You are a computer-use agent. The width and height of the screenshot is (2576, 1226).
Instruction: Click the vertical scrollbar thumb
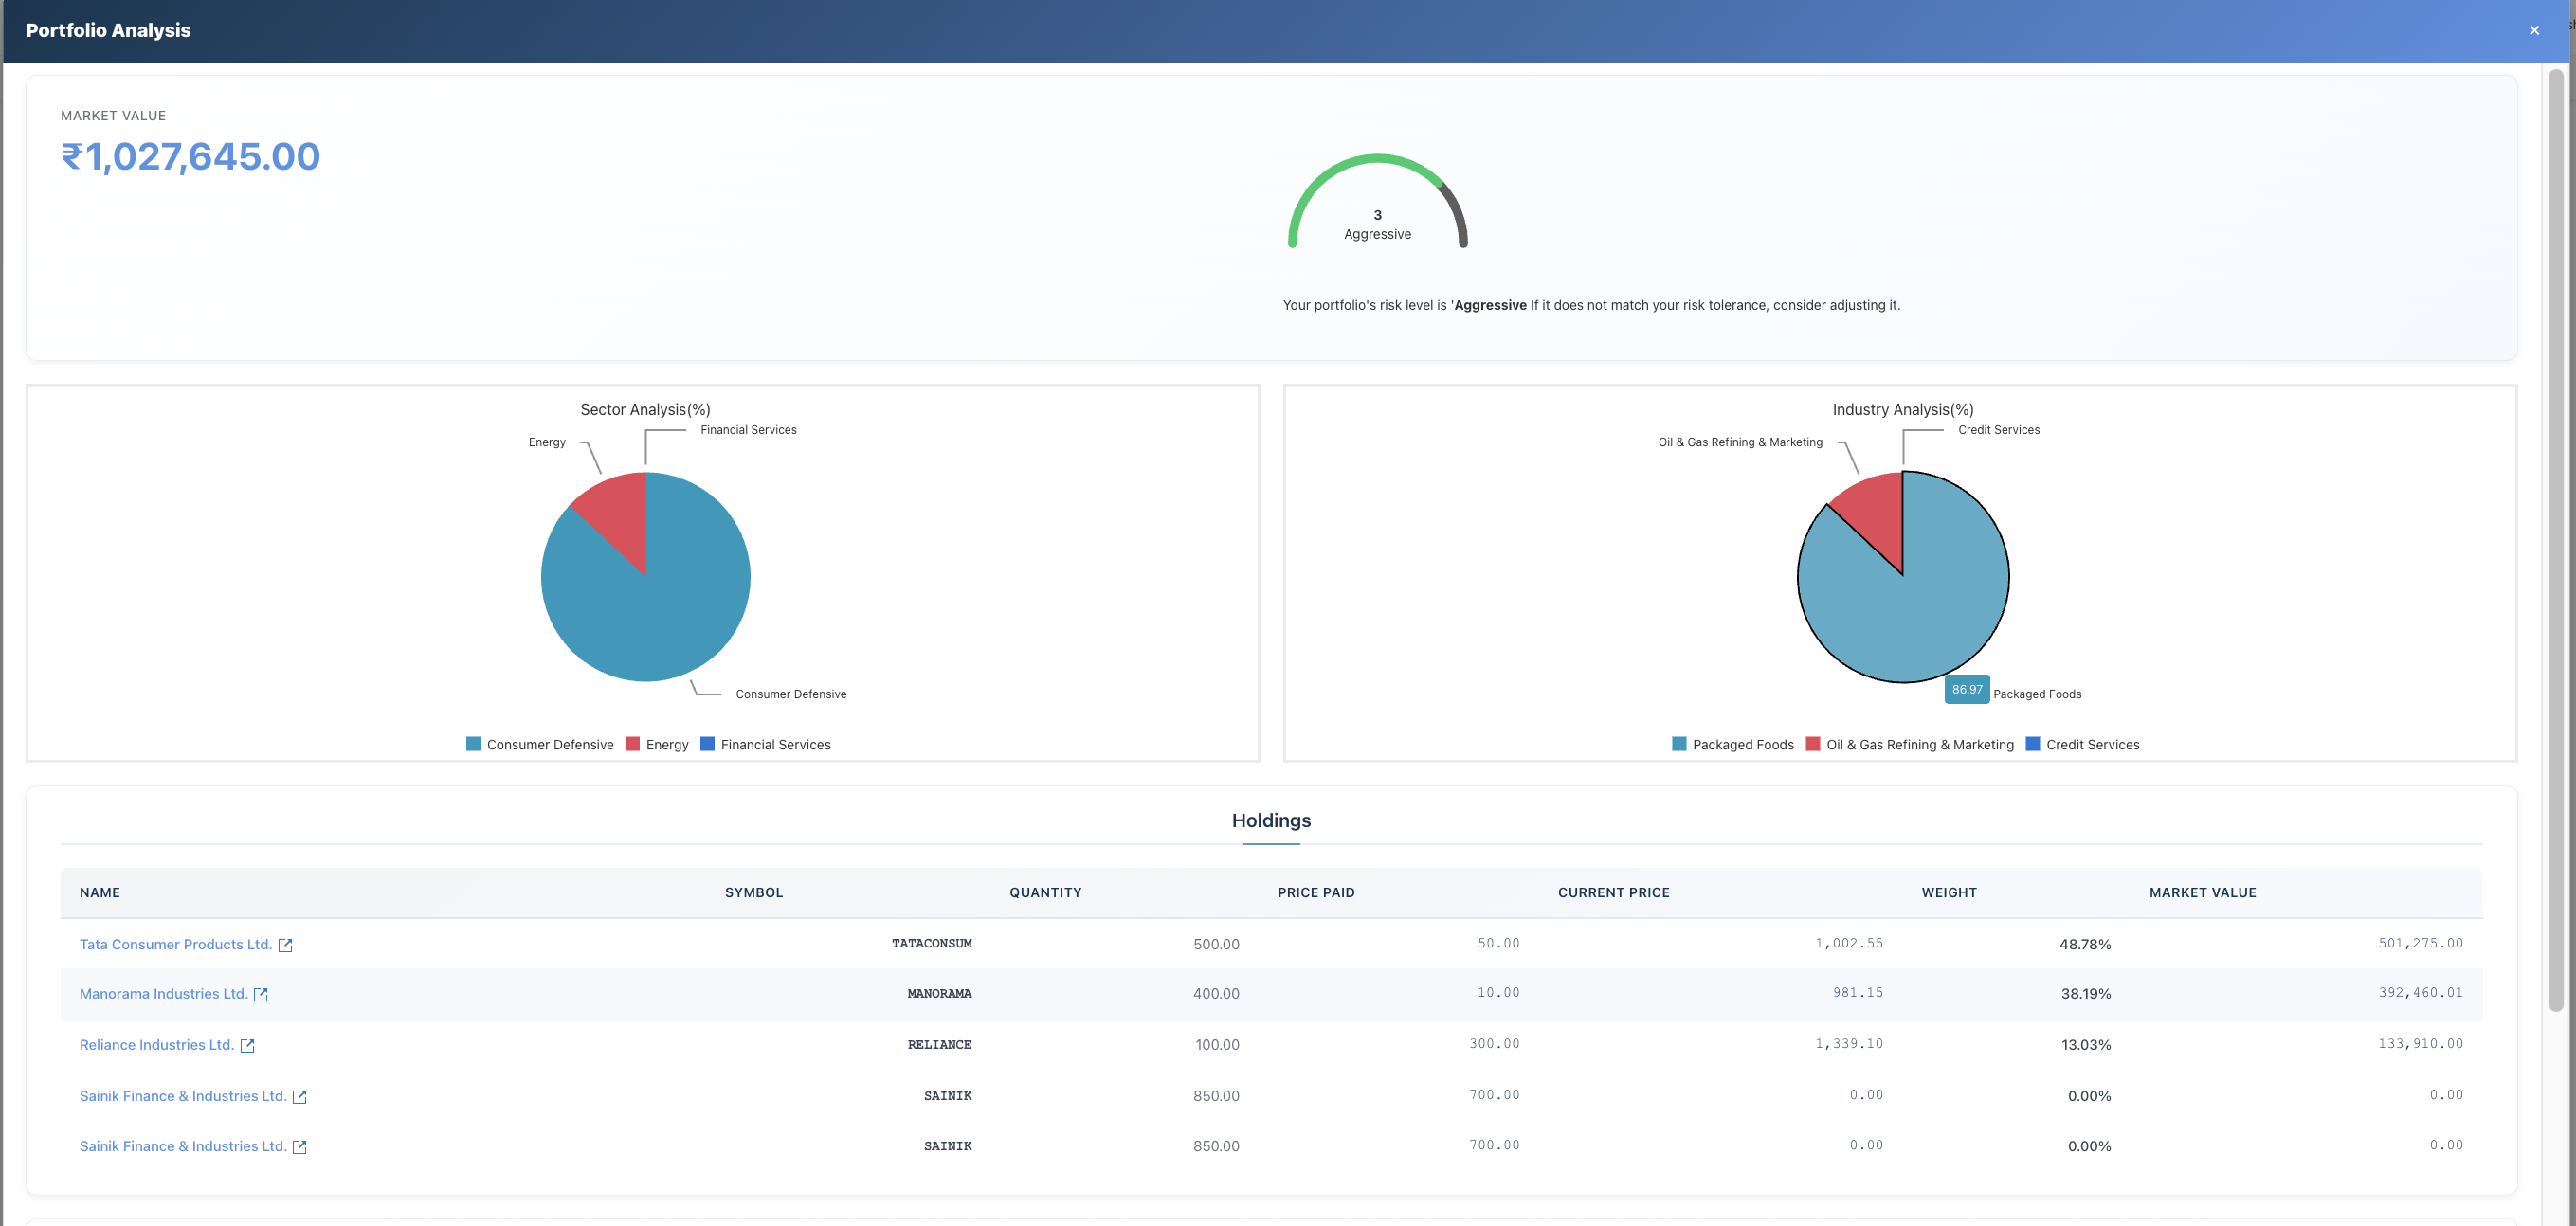click(x=2556, y=540)
